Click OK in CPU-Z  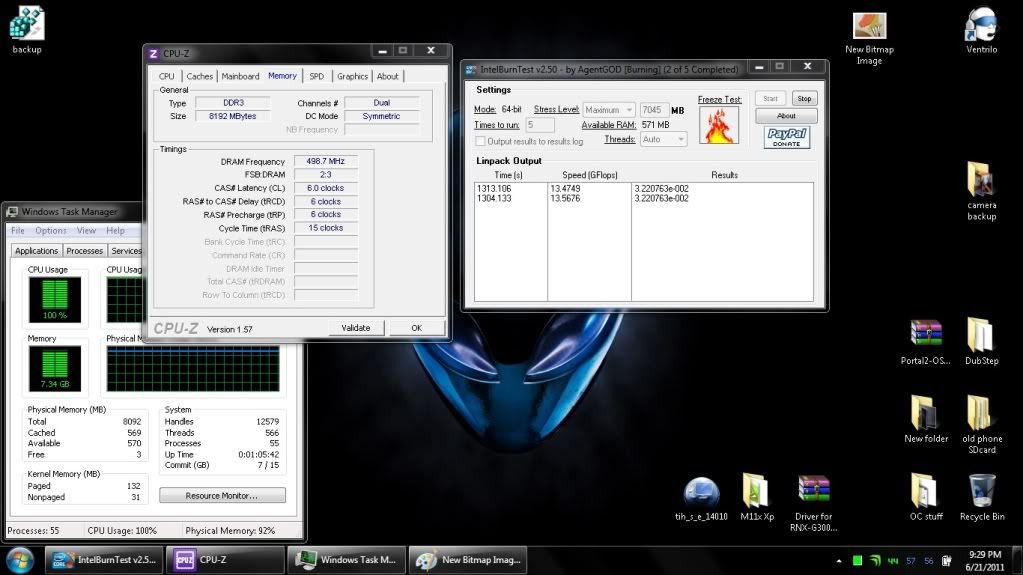416,328
